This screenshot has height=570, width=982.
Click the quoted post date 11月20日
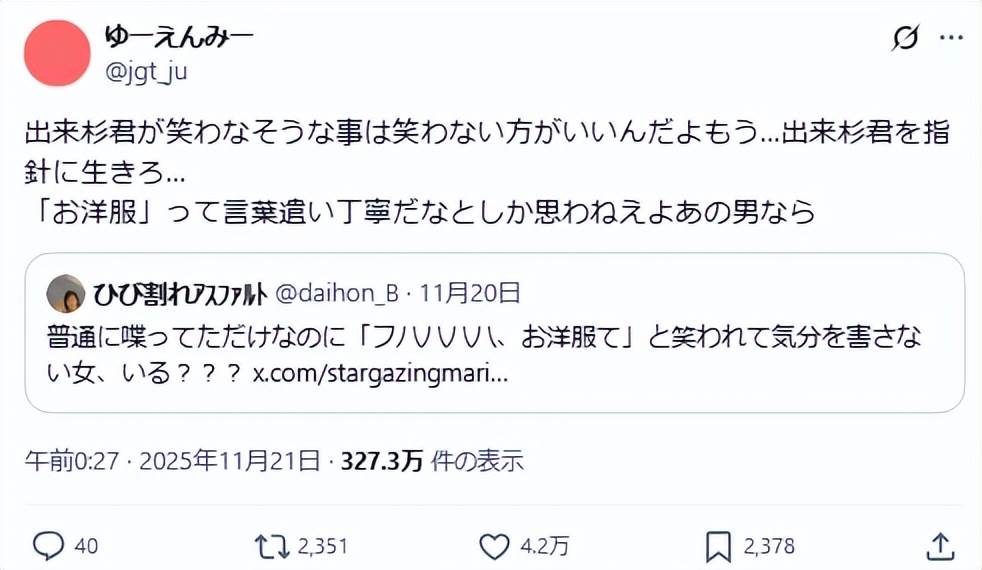tap(470, 293)
